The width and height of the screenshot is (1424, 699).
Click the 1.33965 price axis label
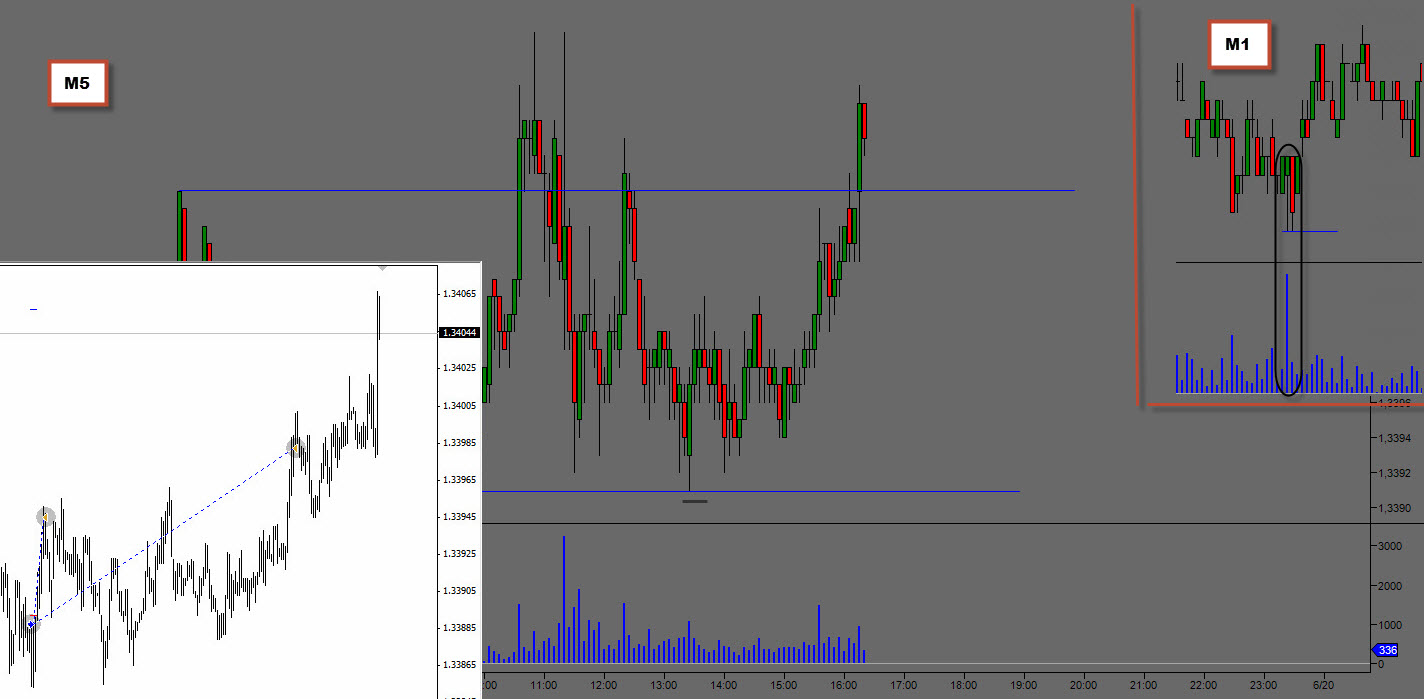click(459, 480)
